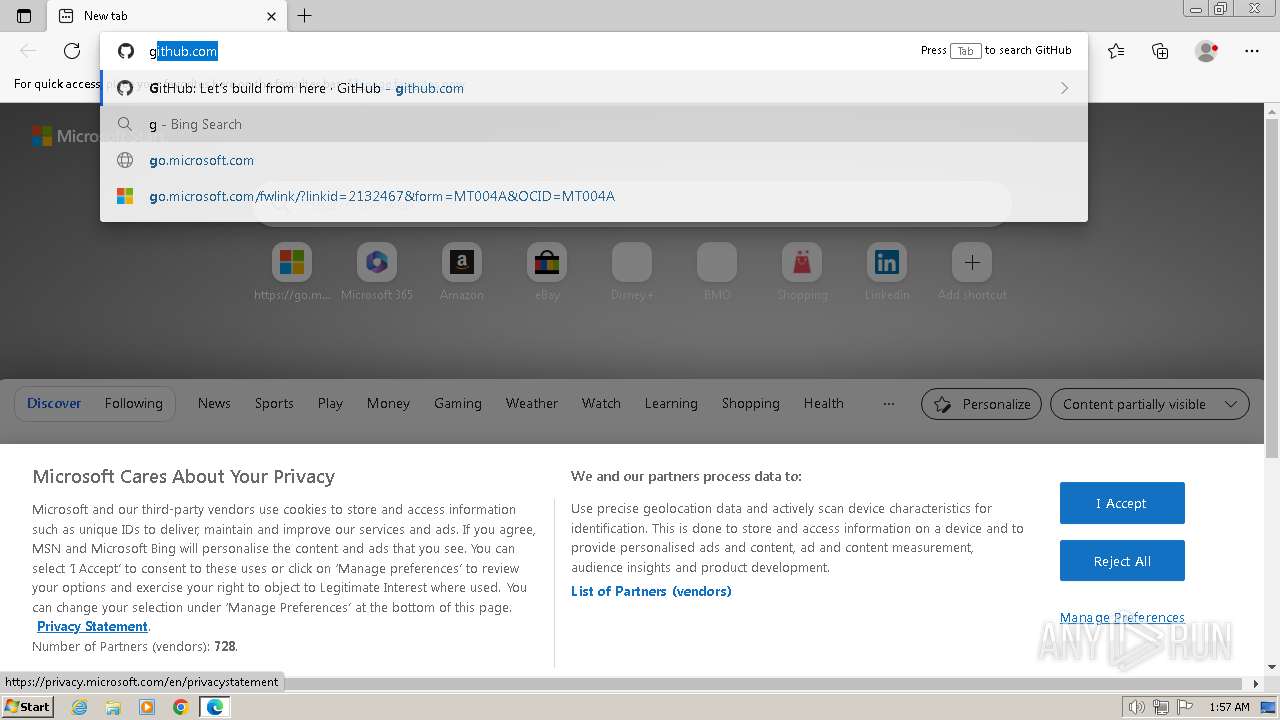Launch Internet Explorer from taskbar
The image size is (1280, 720).
(80, 707)
